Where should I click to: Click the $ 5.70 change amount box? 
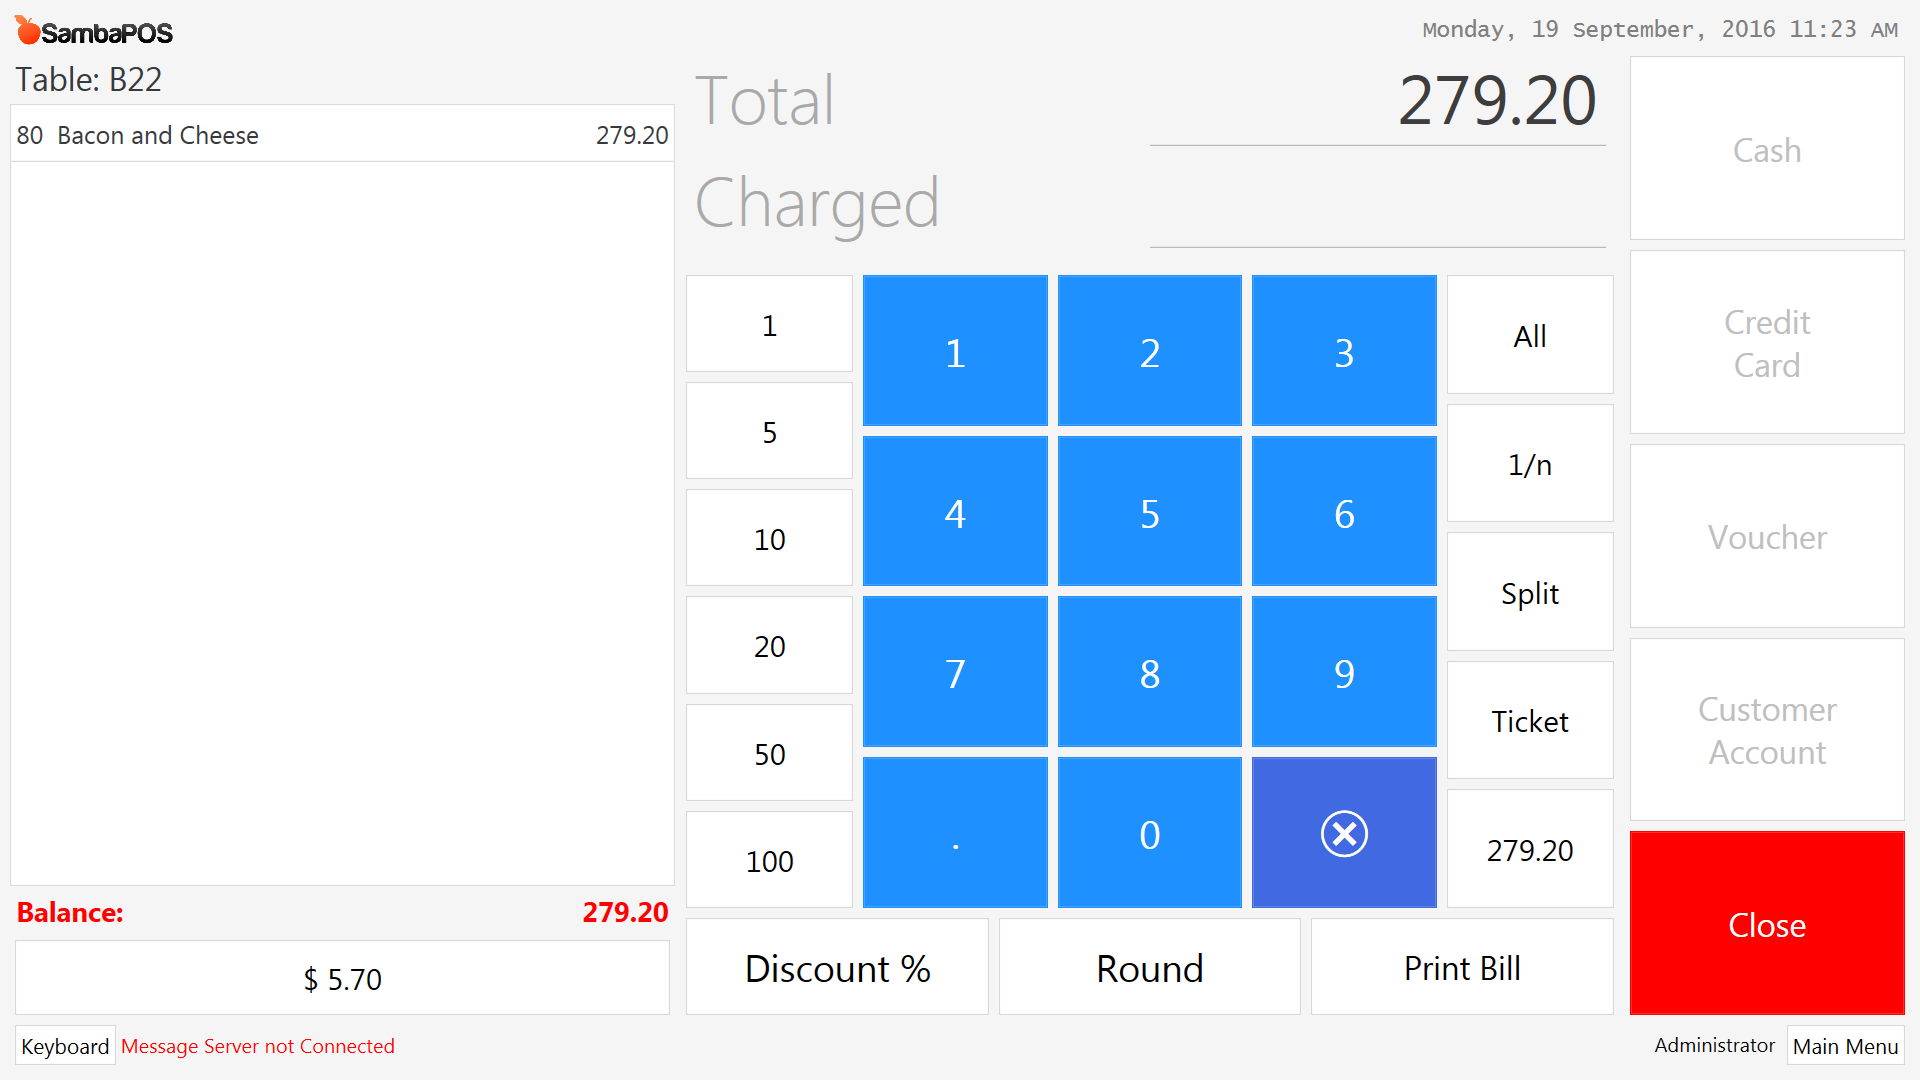342,978
